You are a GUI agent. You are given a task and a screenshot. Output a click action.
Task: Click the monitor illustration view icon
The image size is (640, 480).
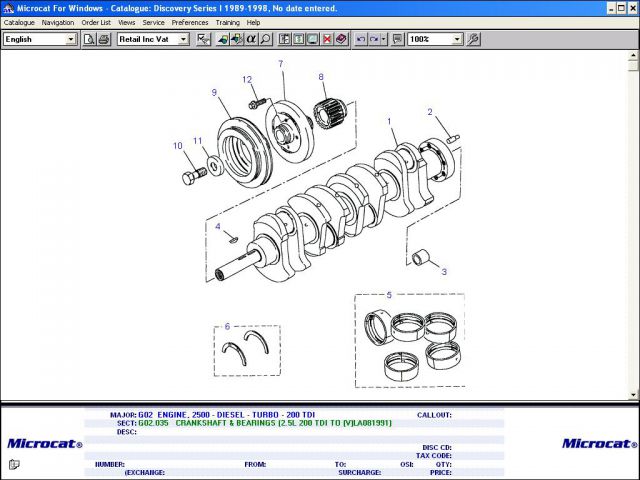(x=313, y=39)
